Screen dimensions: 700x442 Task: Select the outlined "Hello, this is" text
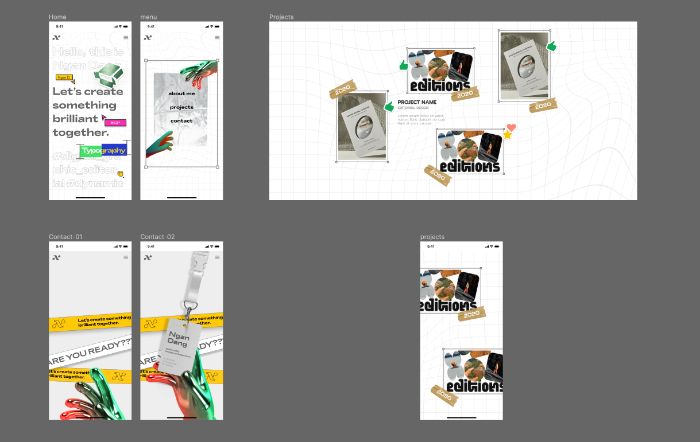[x=88, y=52]
